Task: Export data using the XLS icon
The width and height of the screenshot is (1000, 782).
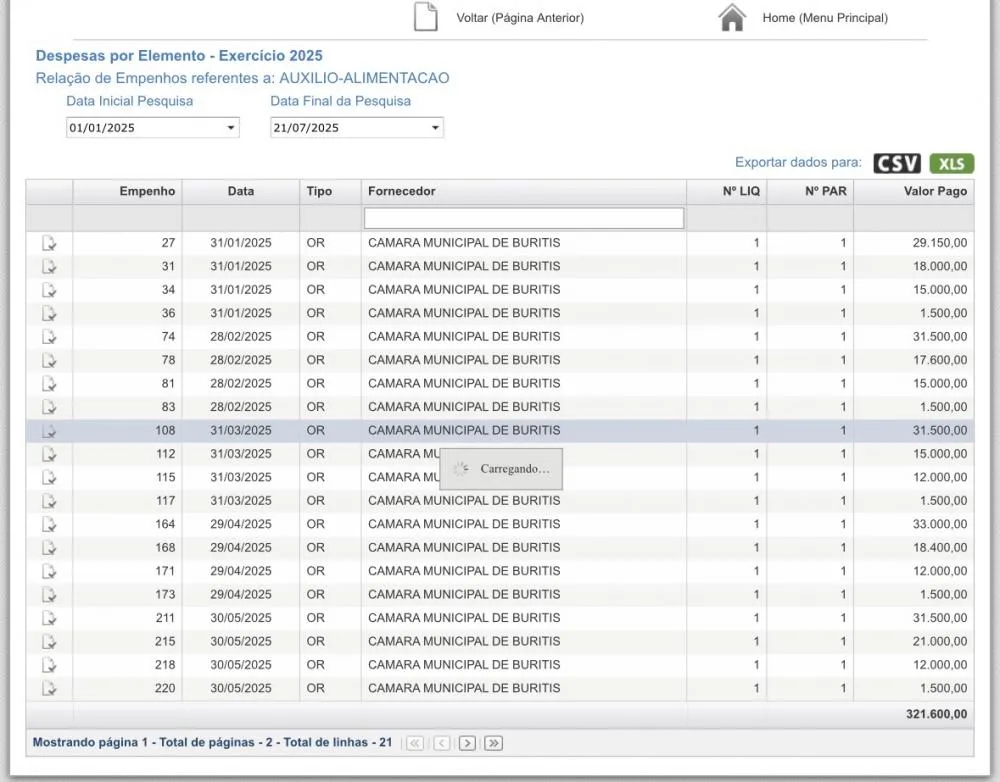Action: pyautogui.click(x=952, y=163)
